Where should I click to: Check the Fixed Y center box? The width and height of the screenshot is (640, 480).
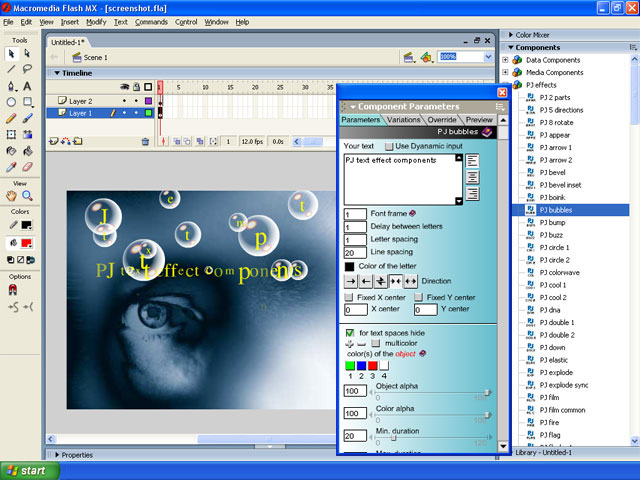click(418, 297)
